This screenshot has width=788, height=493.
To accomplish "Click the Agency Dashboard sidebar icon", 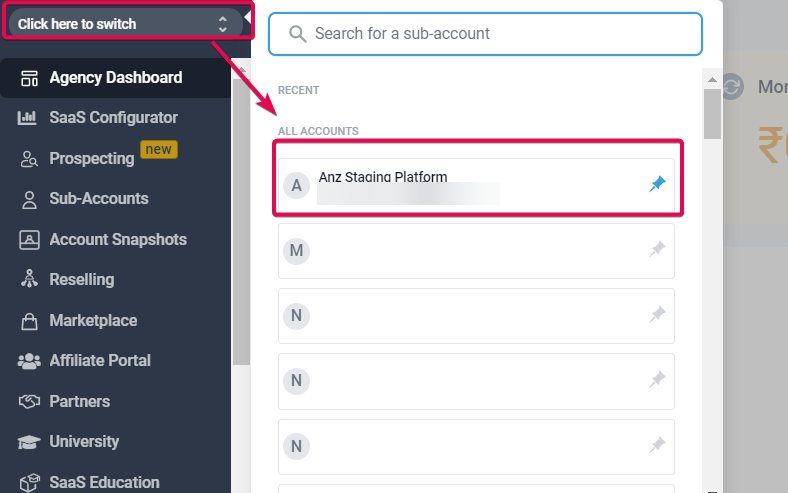I will point(29,78).
